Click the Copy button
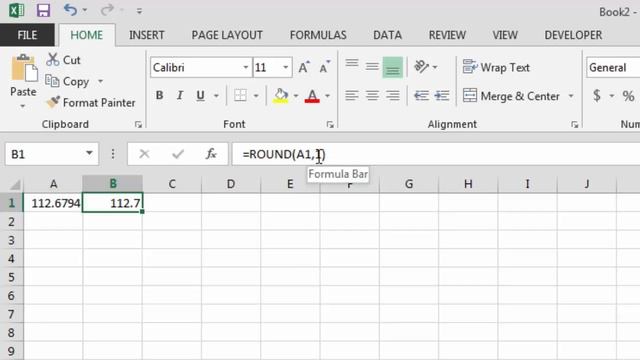The height and width of the screenshot is (360, 640). click(68, 81)
